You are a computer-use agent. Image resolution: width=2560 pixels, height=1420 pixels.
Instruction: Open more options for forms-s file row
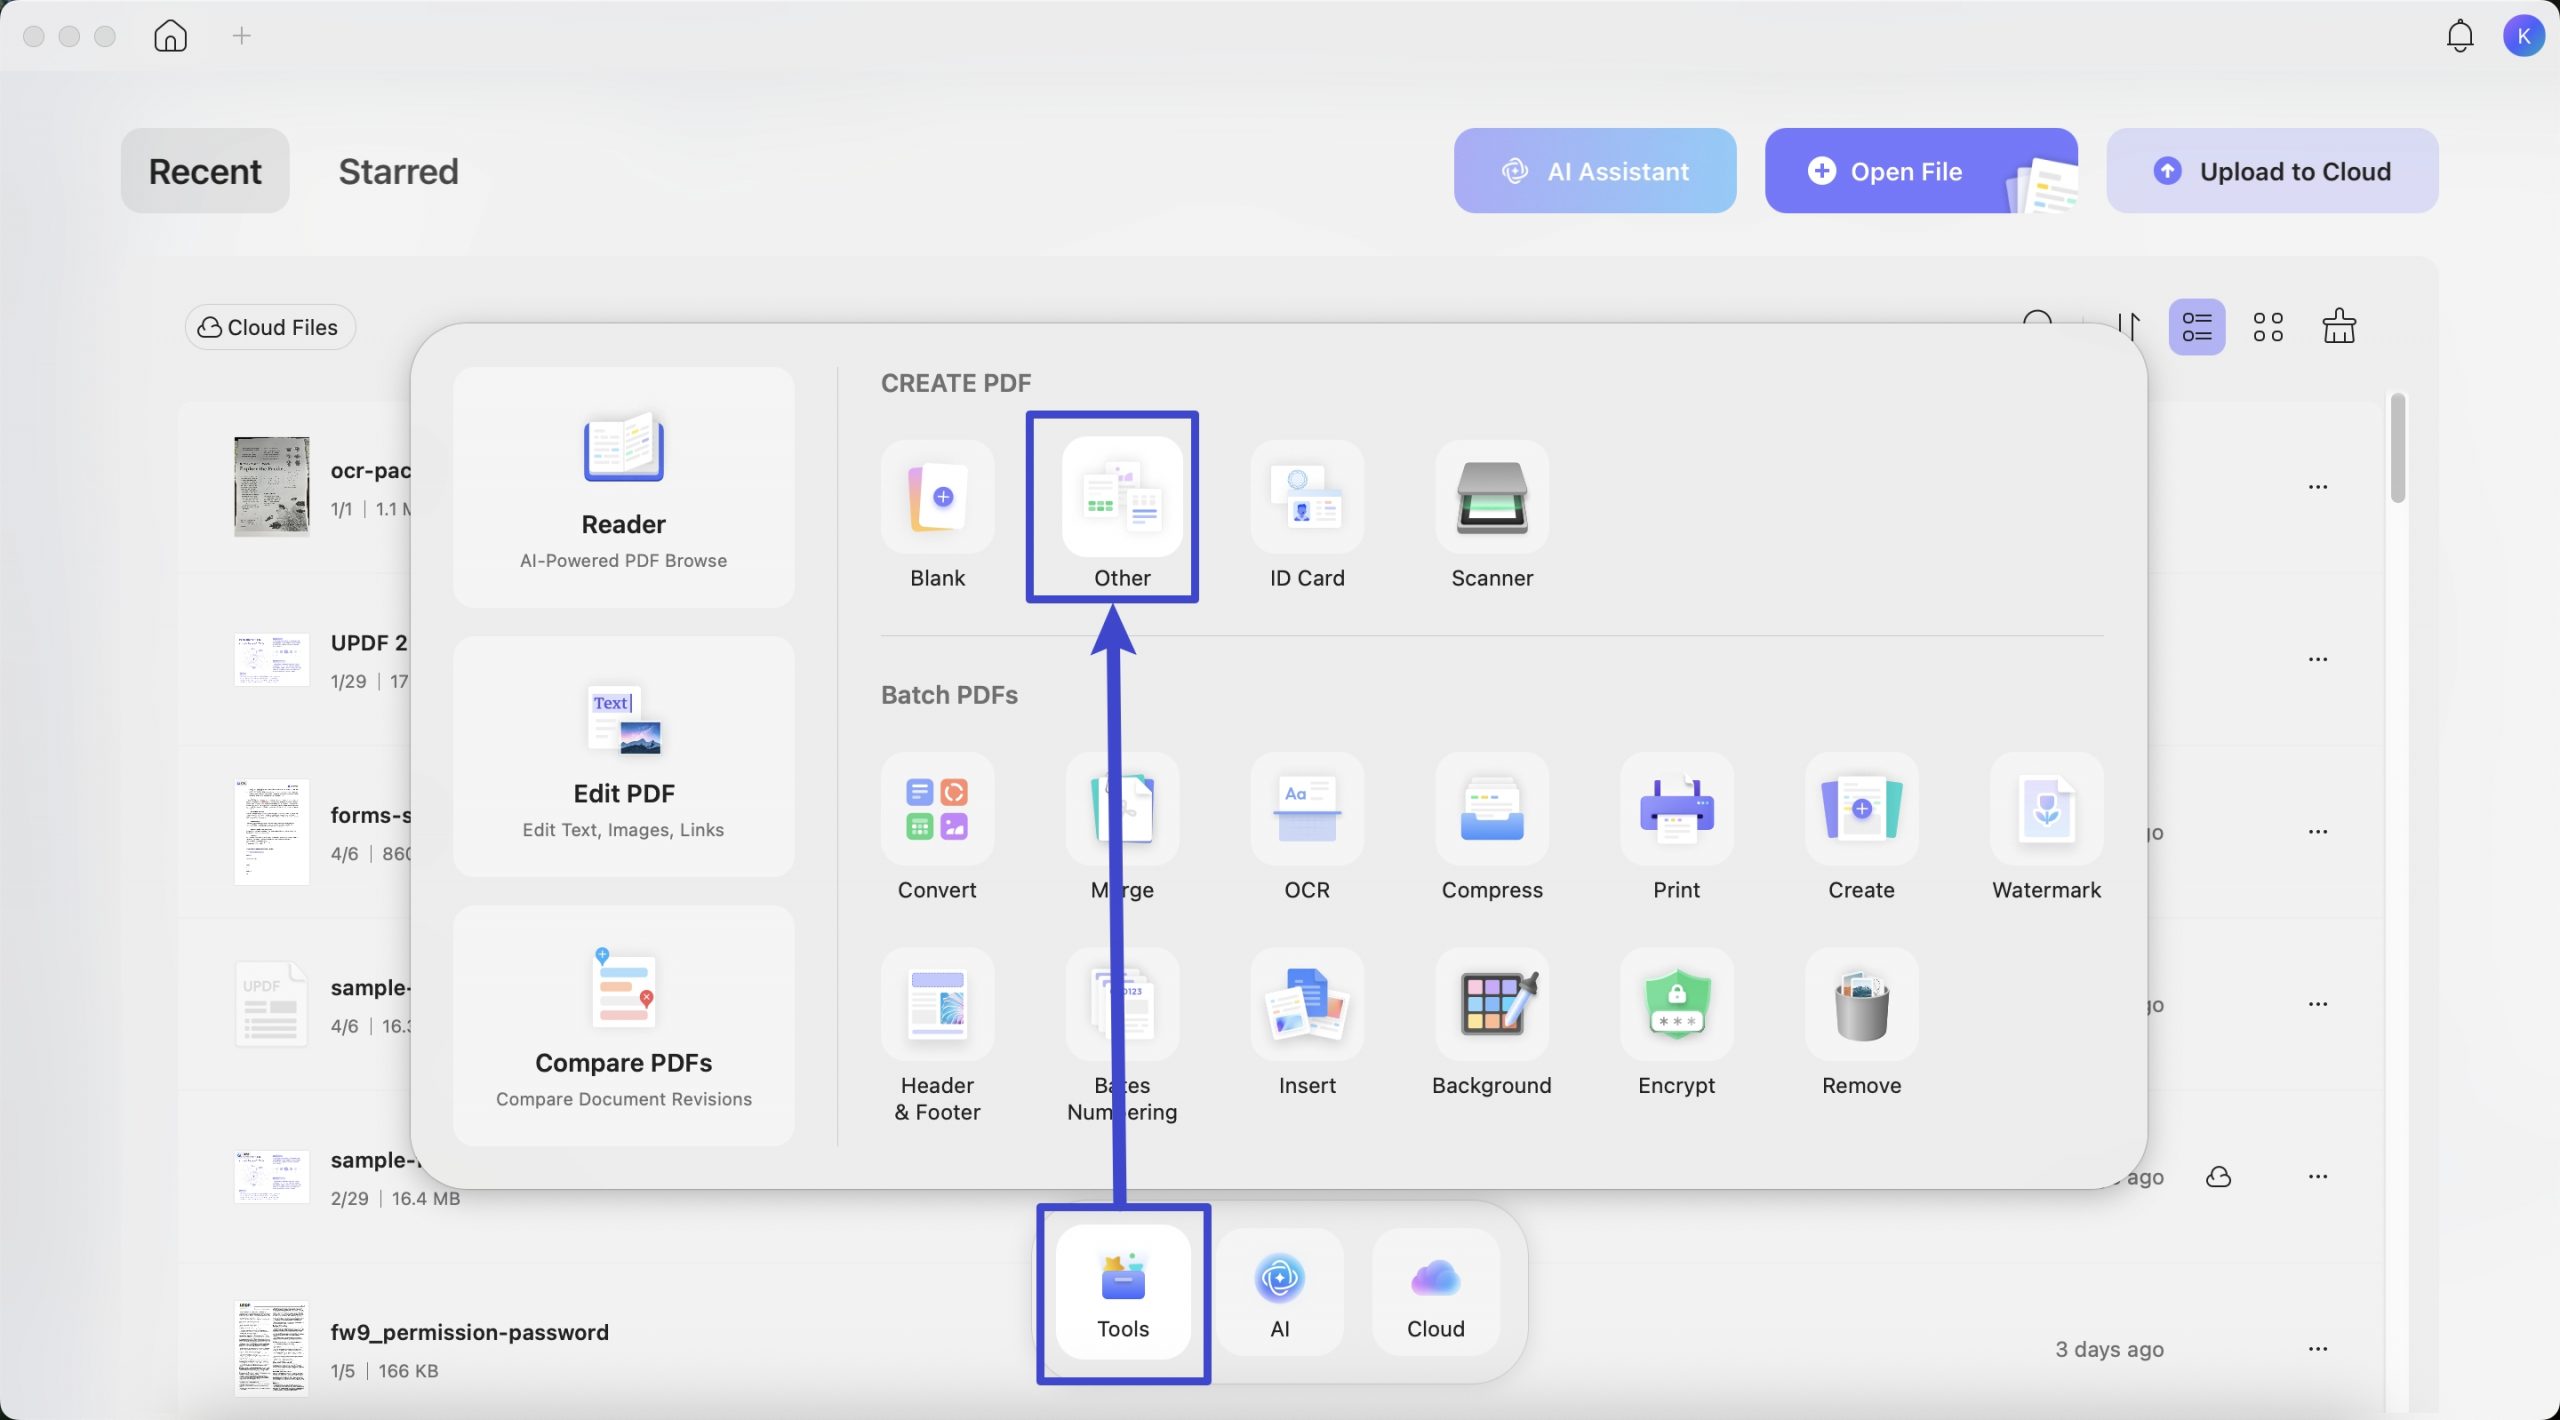tap(2318, 832)
